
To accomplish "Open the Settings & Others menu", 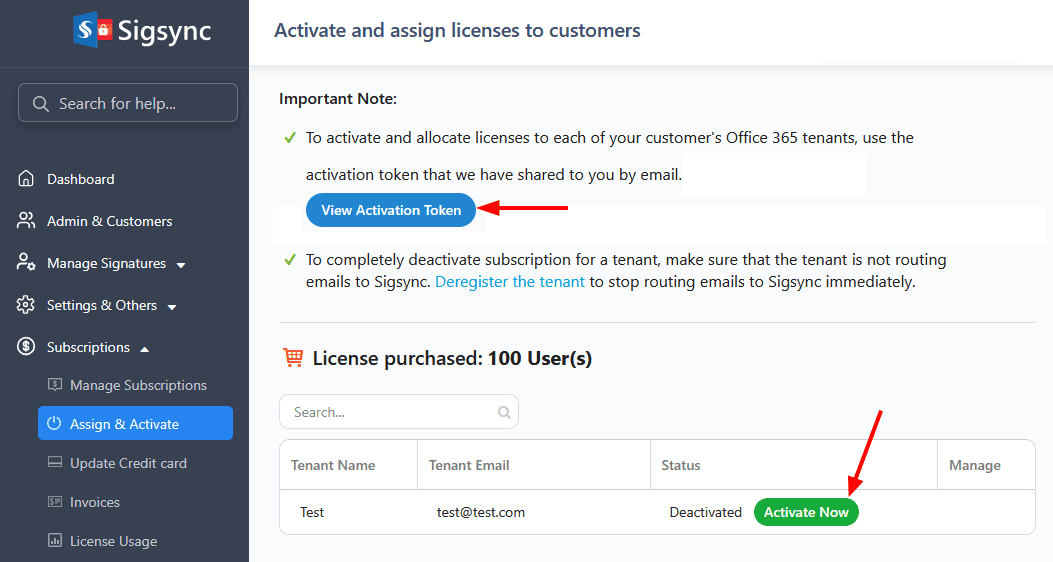I will (102, 305).
